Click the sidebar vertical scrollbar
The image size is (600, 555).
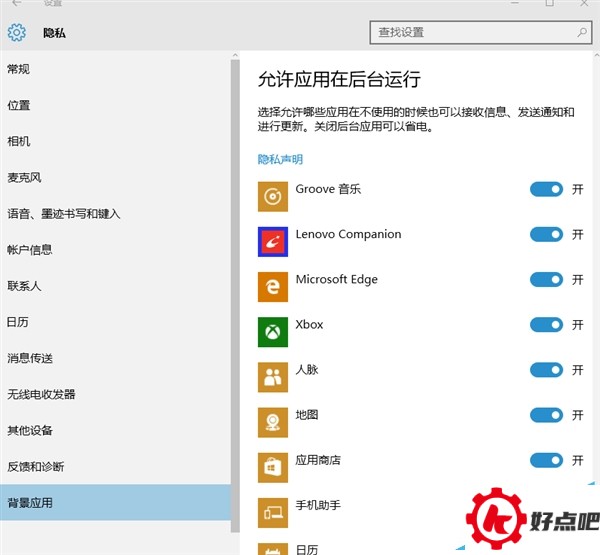[x=235, y=296]
